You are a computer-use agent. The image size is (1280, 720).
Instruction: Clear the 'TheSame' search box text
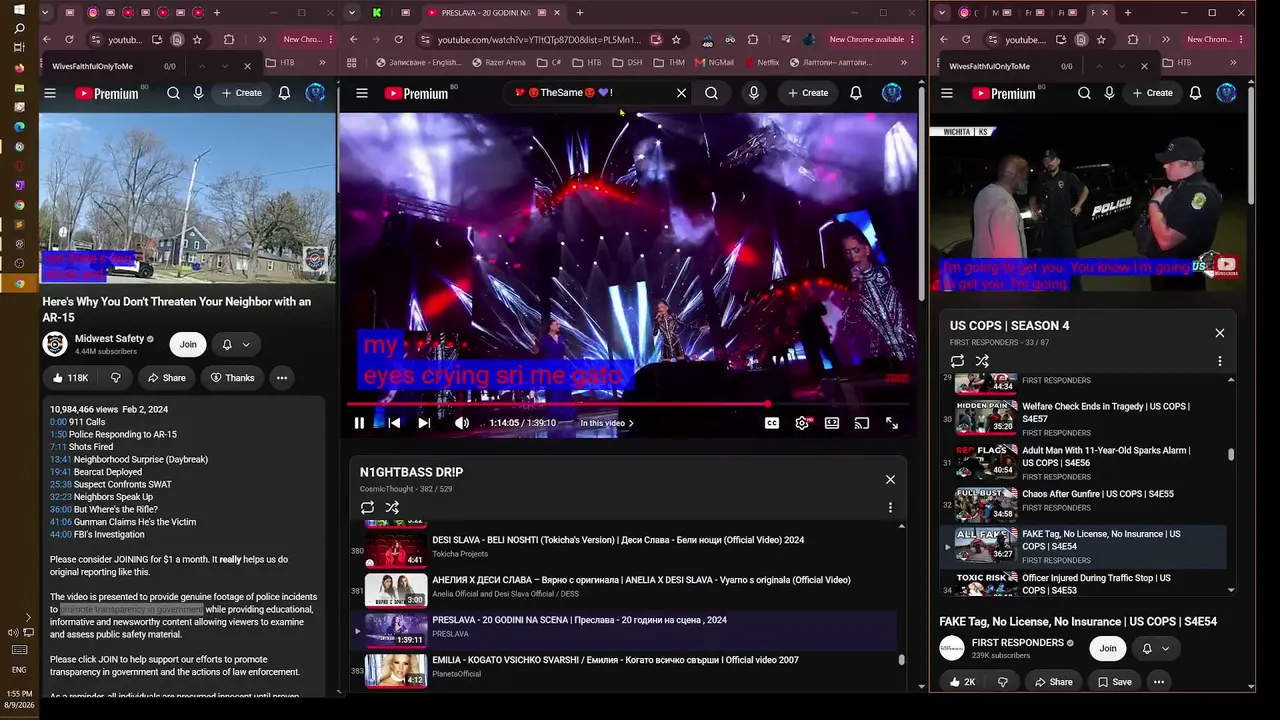[681, 93]
